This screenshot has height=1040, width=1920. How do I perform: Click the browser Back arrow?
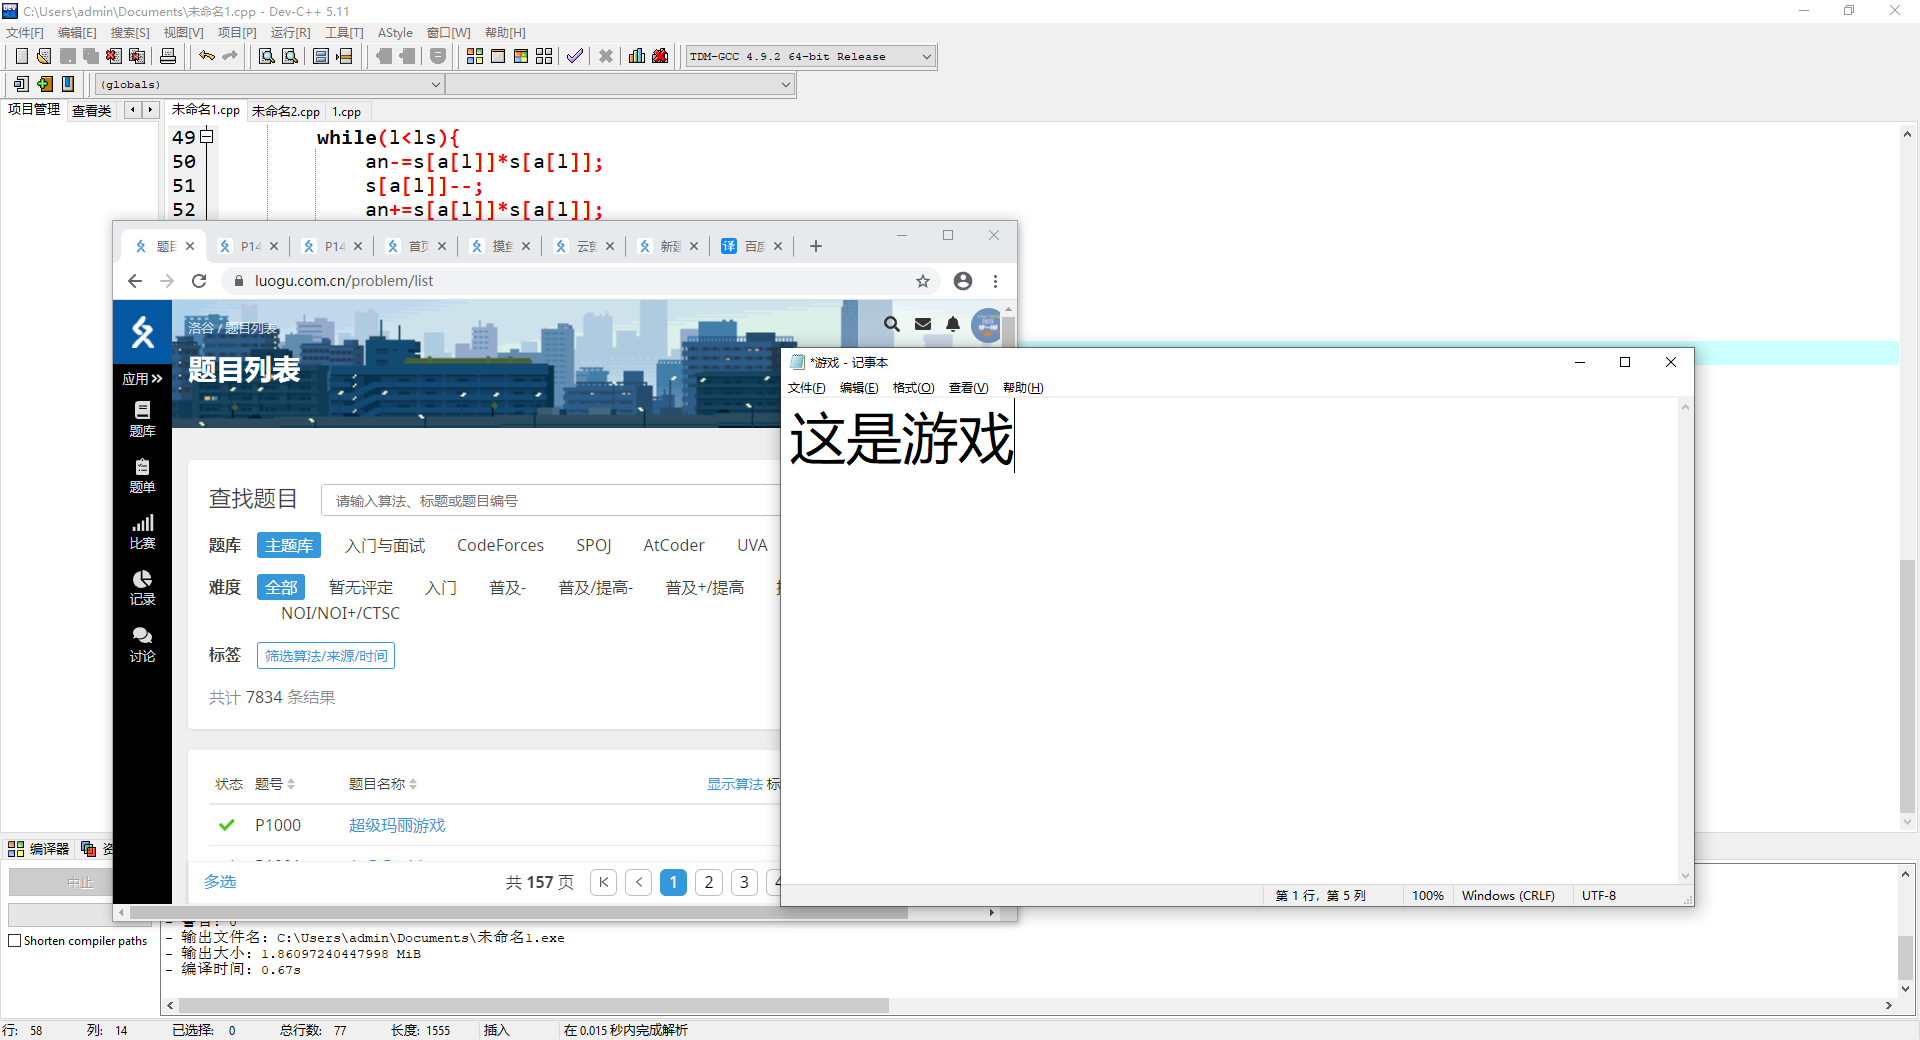pos(135,281)
